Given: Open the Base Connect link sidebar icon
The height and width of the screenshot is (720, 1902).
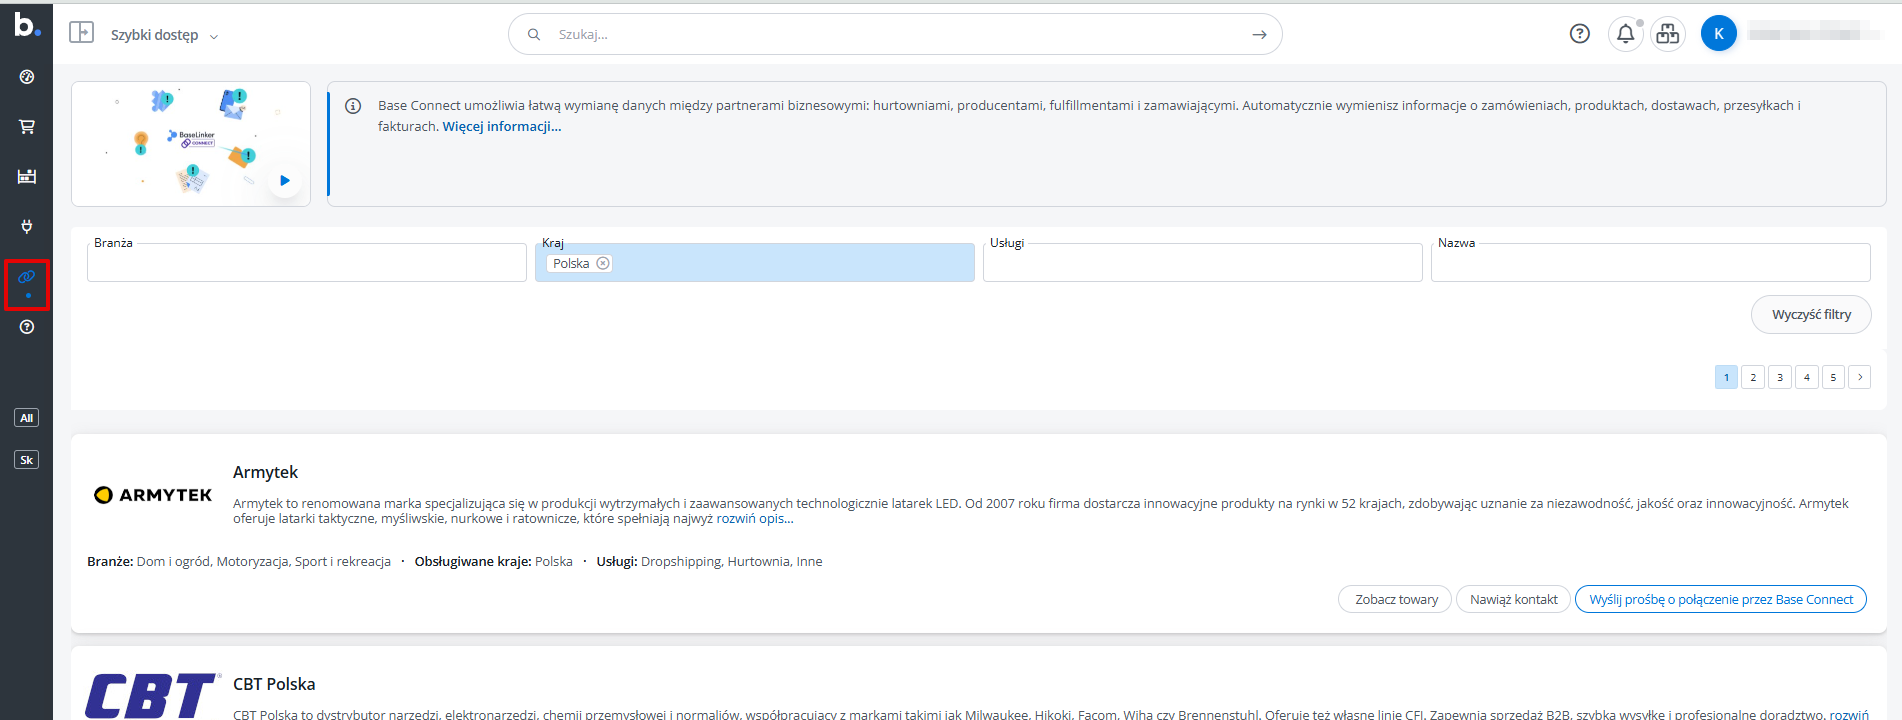Looking at the screenshot, I should pyautogui.click(x=27, y=277).
